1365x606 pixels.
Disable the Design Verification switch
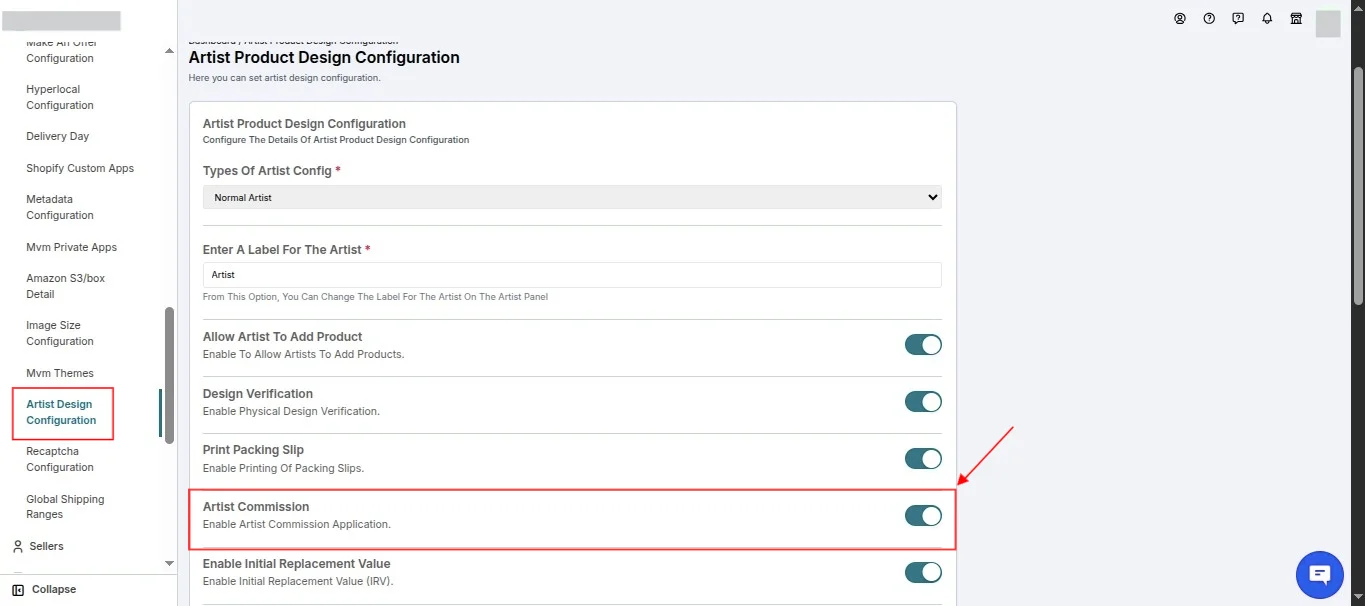pyautogui.click(x=923, y=402)
